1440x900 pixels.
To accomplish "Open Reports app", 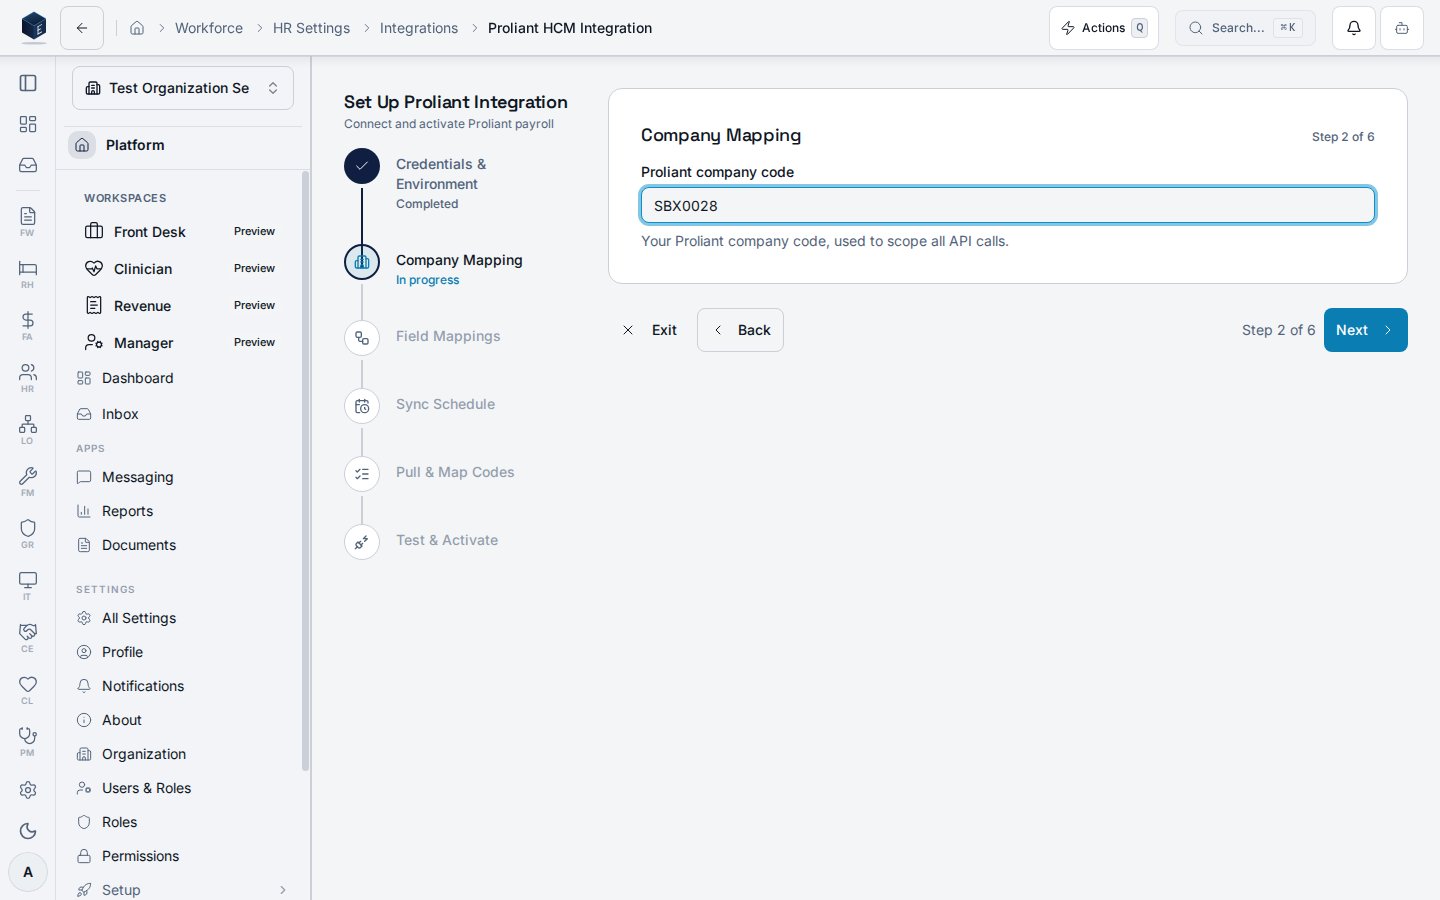I will (183, 511).
